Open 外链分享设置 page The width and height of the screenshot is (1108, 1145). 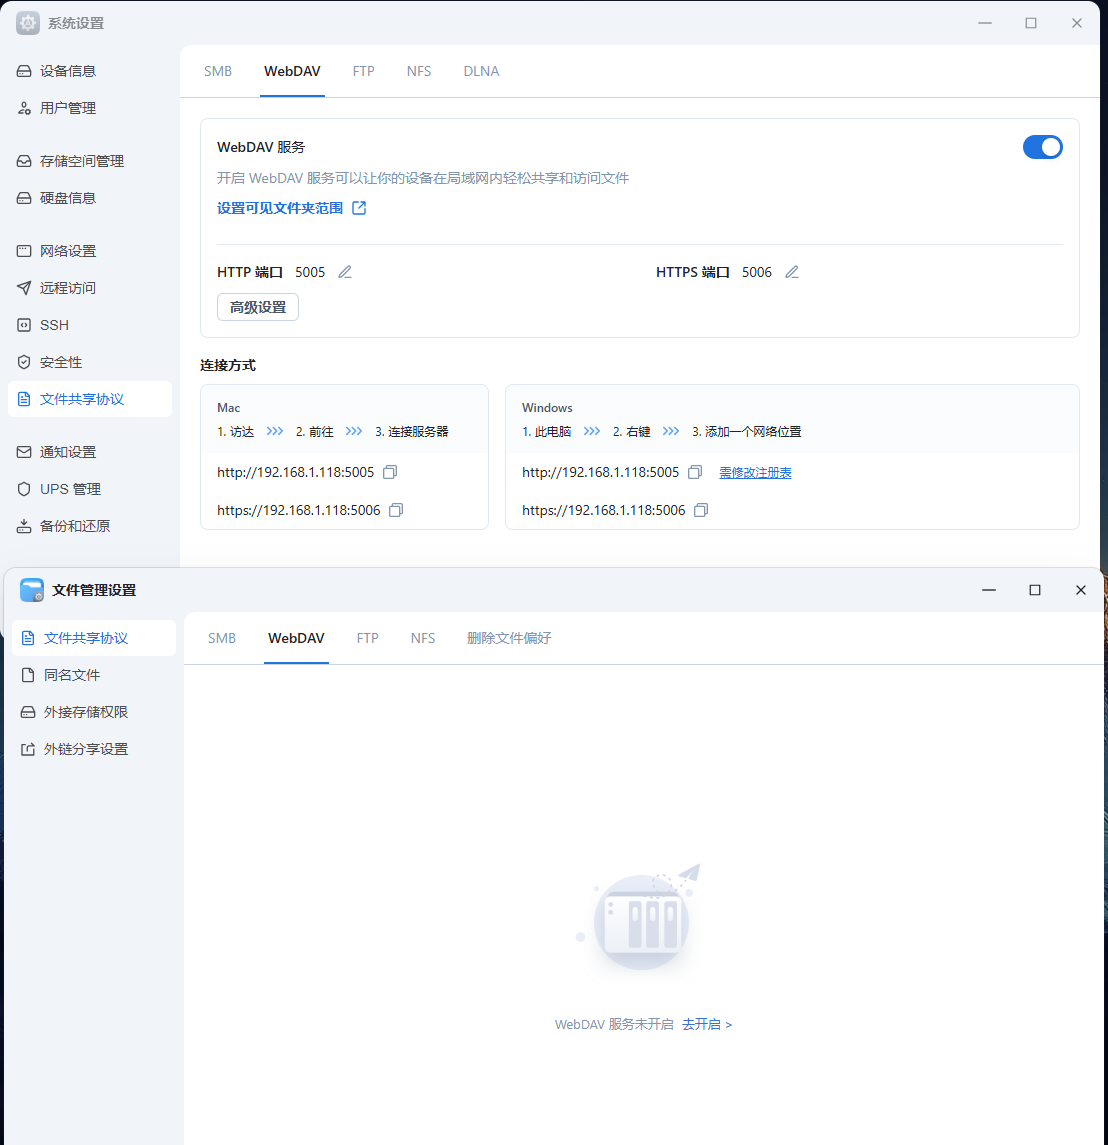coord(93,749)
